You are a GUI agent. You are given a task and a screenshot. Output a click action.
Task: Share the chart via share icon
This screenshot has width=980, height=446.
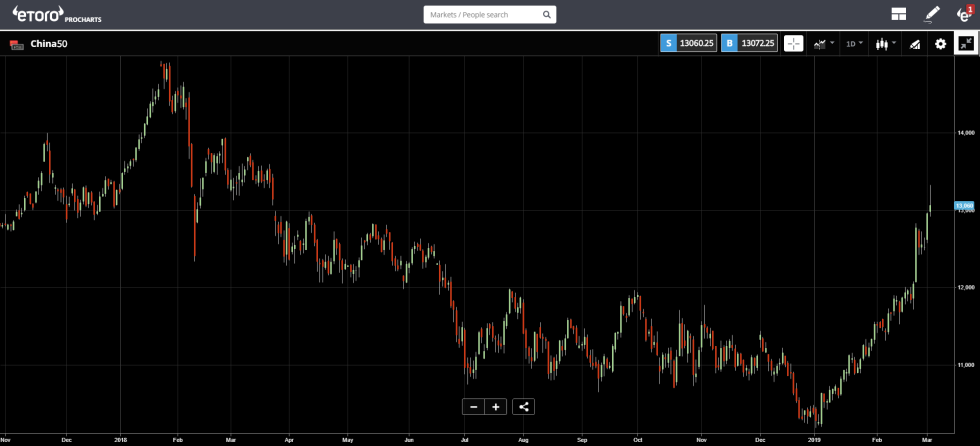525,406
